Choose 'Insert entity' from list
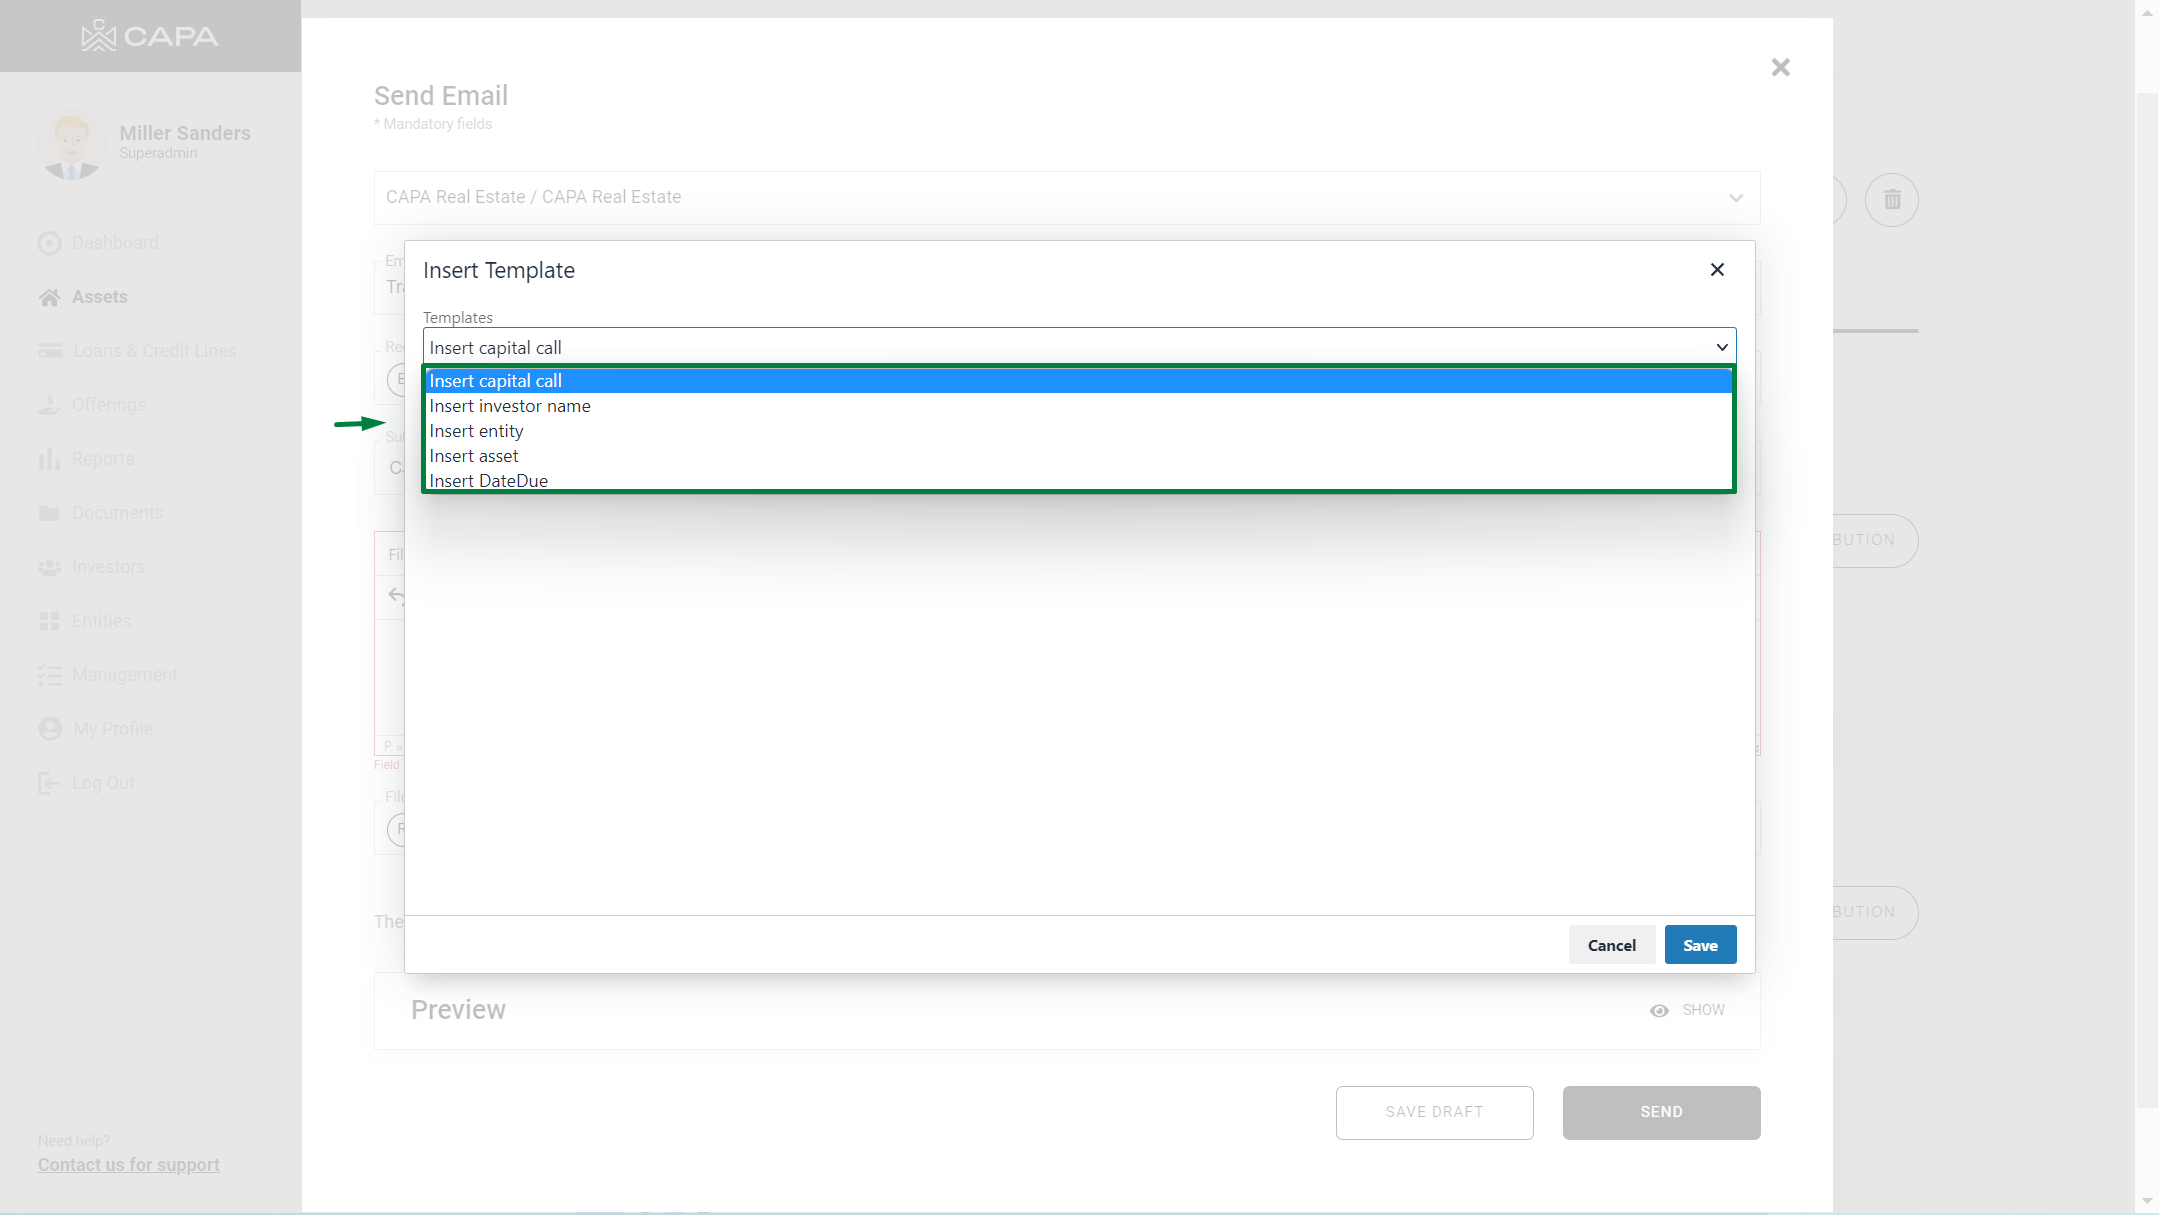2159x1215 pixels. click(476, 431)
